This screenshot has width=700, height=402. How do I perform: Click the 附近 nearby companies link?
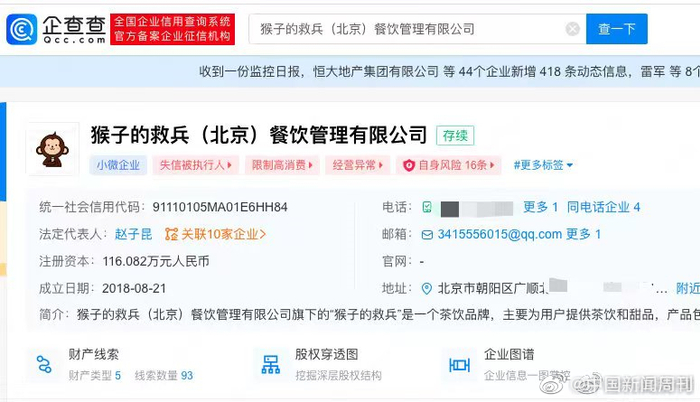pos(688,289)
